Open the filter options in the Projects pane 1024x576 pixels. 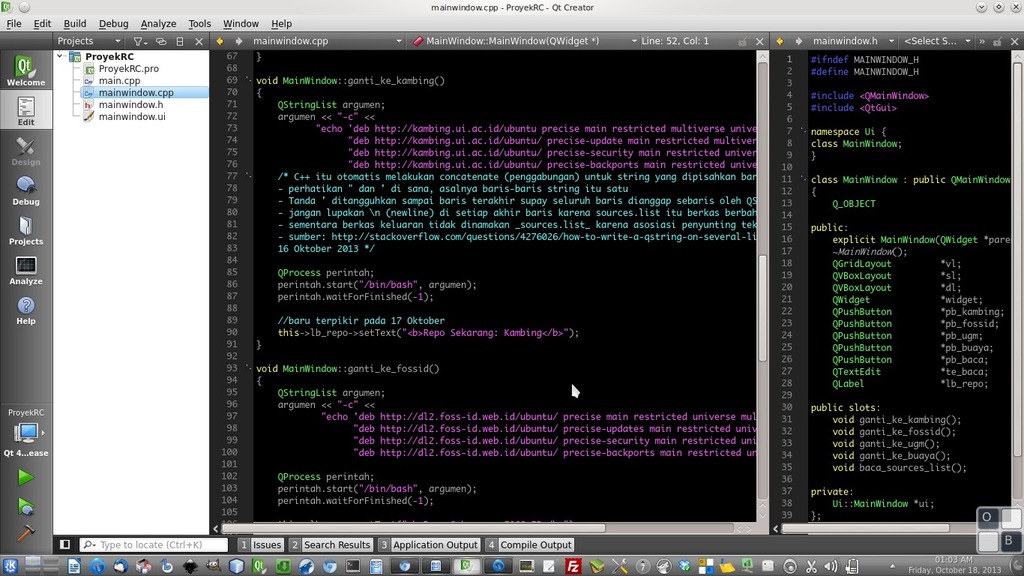[139, 41]
